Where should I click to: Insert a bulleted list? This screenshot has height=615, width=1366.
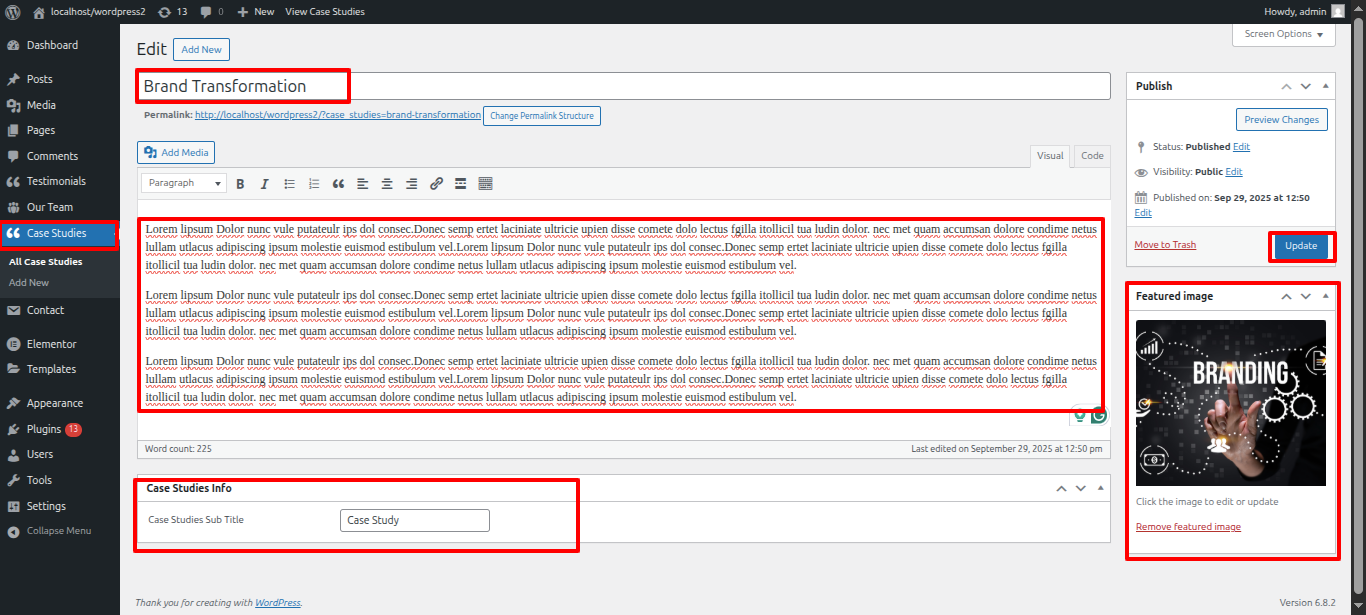click(290, 184)
